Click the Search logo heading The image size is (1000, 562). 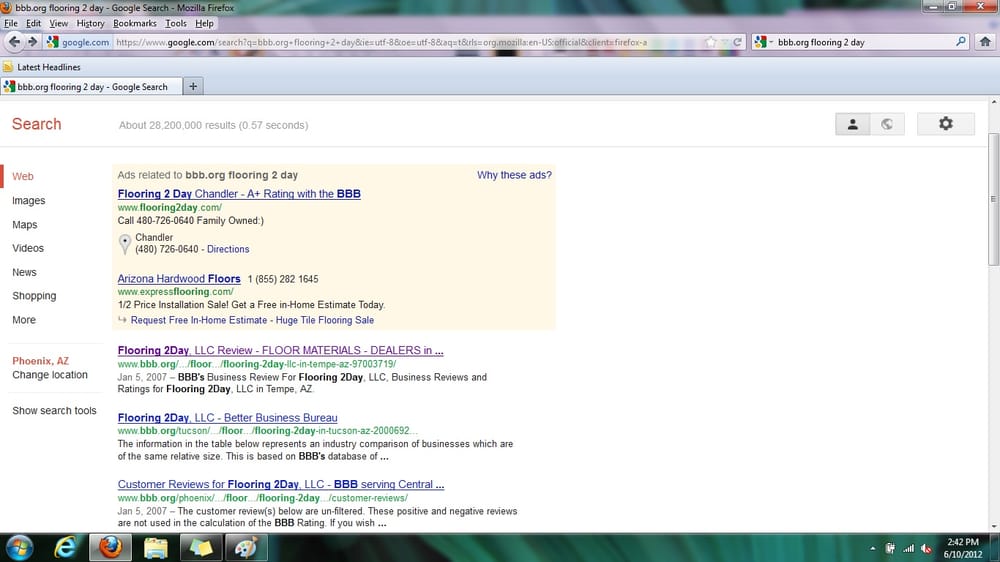(x=36, y=124)
